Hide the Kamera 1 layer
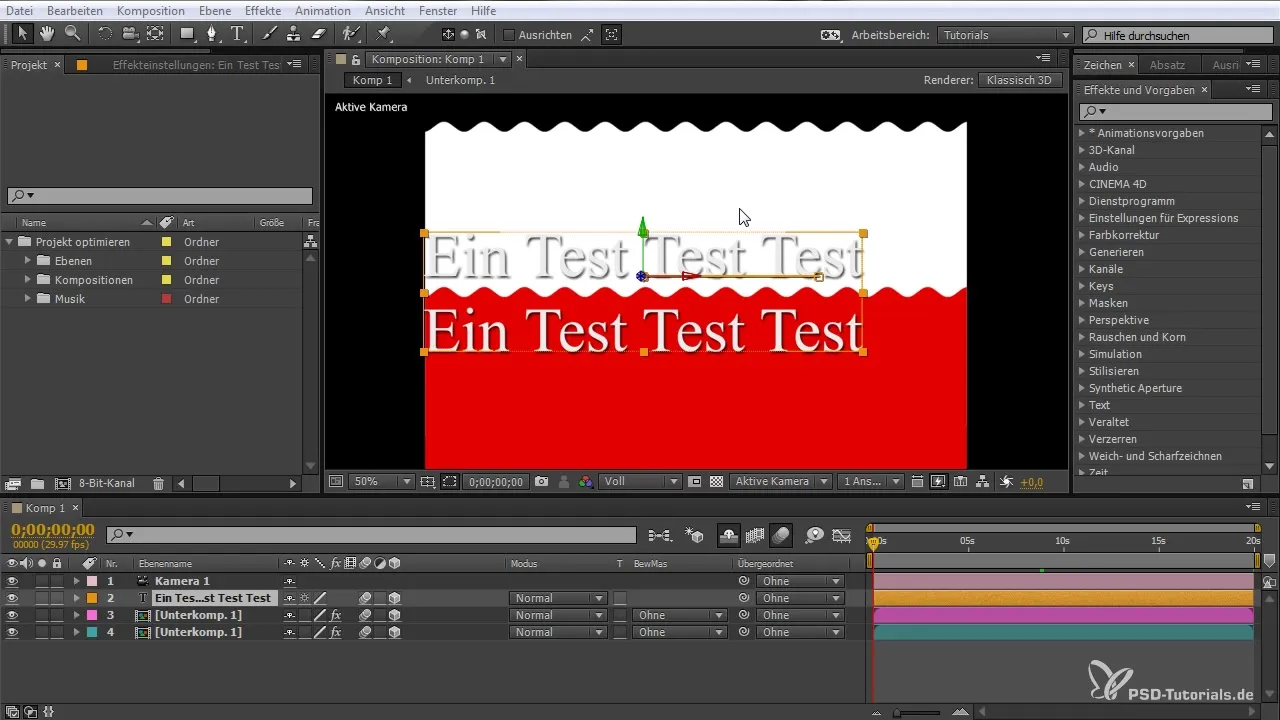The width and height of the screenshot is (1280, 720). click(12, 581)
